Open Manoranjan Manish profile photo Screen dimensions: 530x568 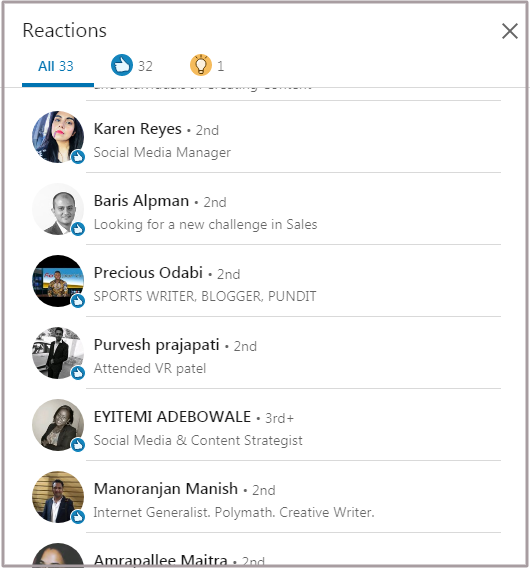(x=58, y=497)
